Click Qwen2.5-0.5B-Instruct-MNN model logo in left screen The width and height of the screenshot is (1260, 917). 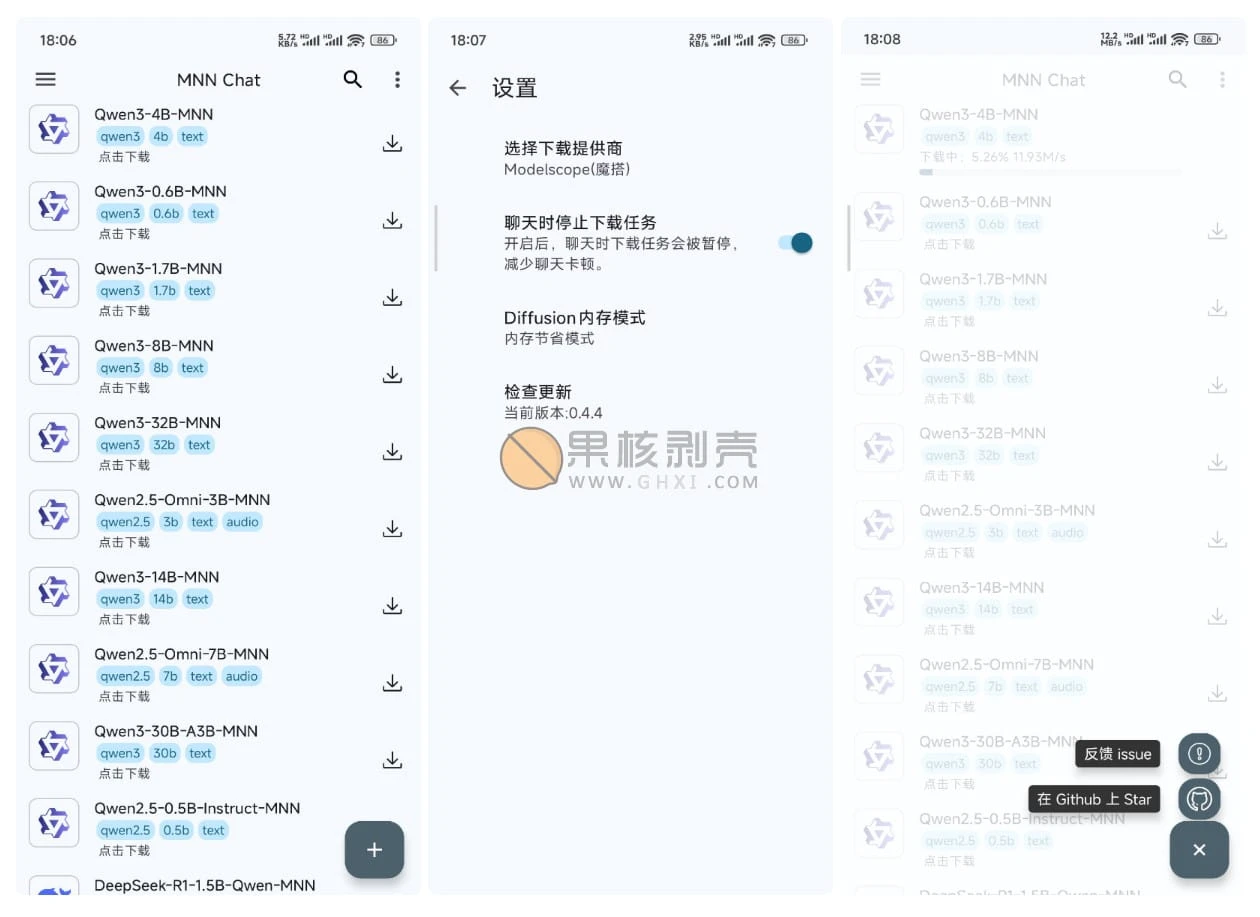click(54, 823)
